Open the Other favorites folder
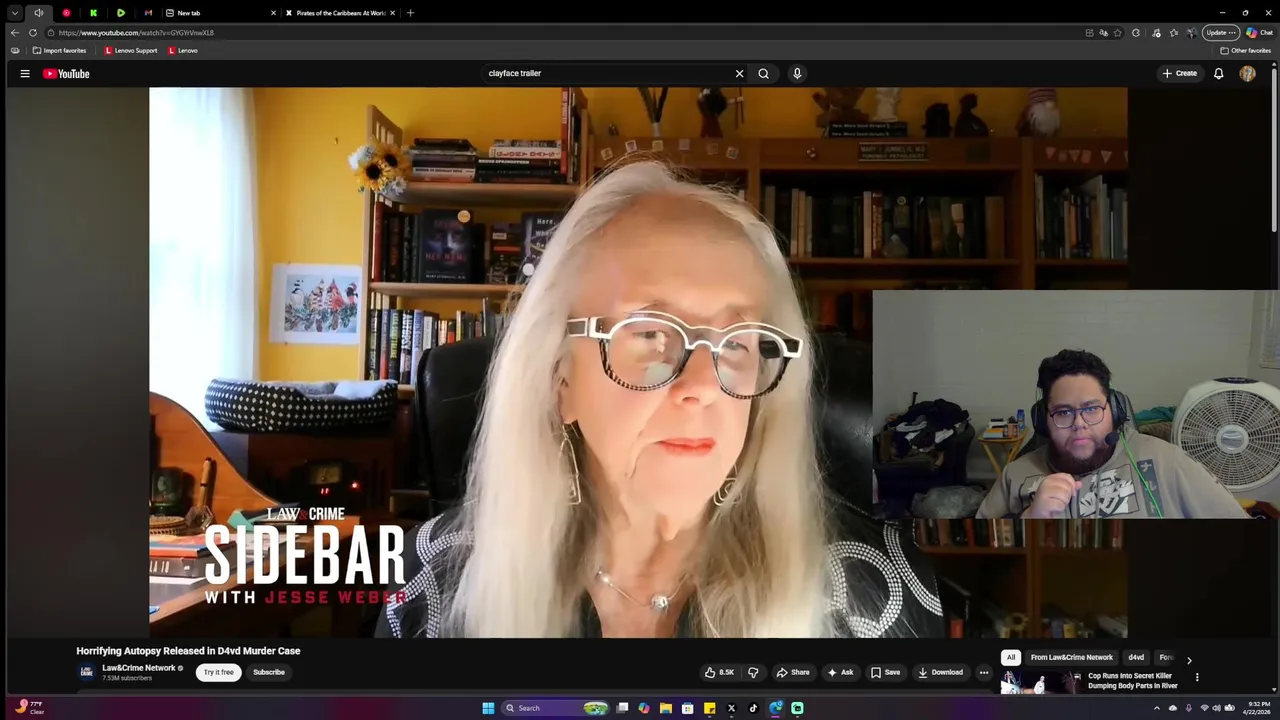This screenshot has height=720, width=1280. (x=1246, y=50)
